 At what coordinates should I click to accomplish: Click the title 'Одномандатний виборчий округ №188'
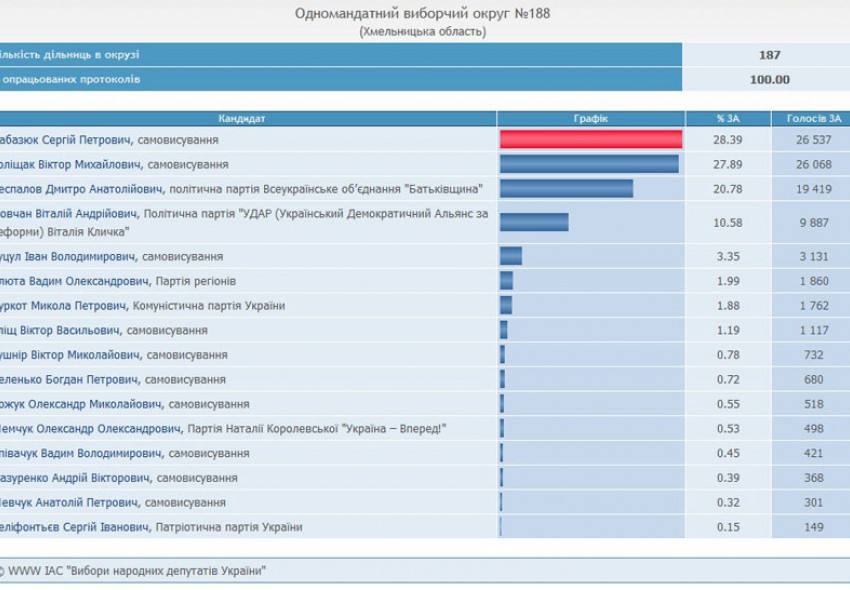[x=422, y=13]
